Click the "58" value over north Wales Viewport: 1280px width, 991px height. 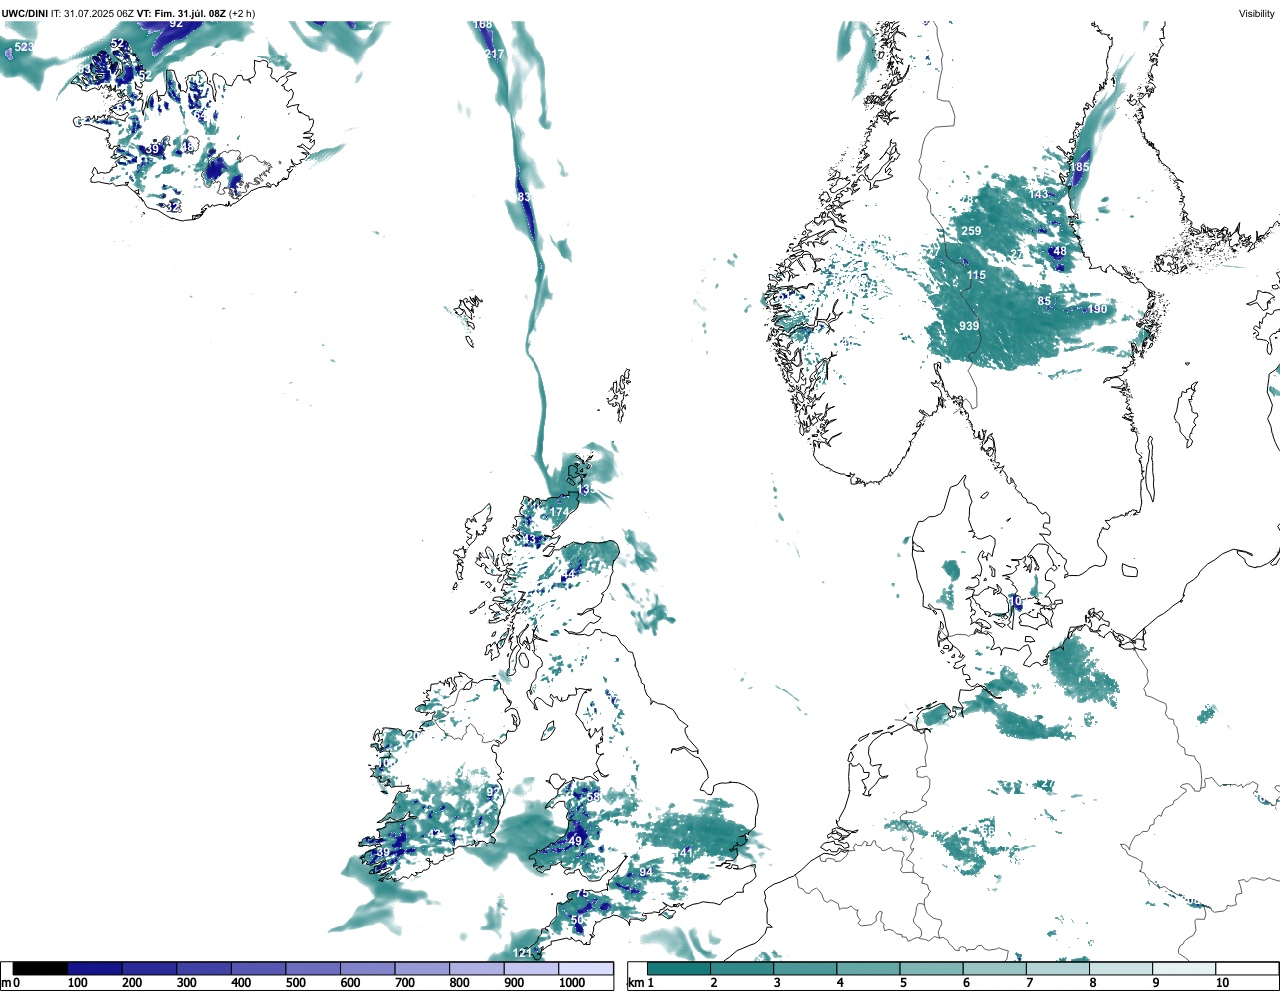click(x=594, y=797)
